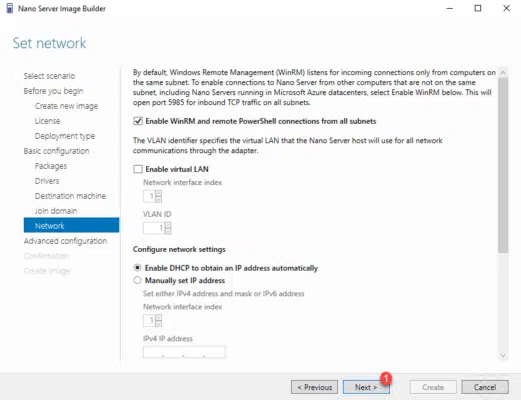The width and height of the screenshot is (521, 400).
Task: Close the Nano Server Image Builder window
Action: [506, 8]
